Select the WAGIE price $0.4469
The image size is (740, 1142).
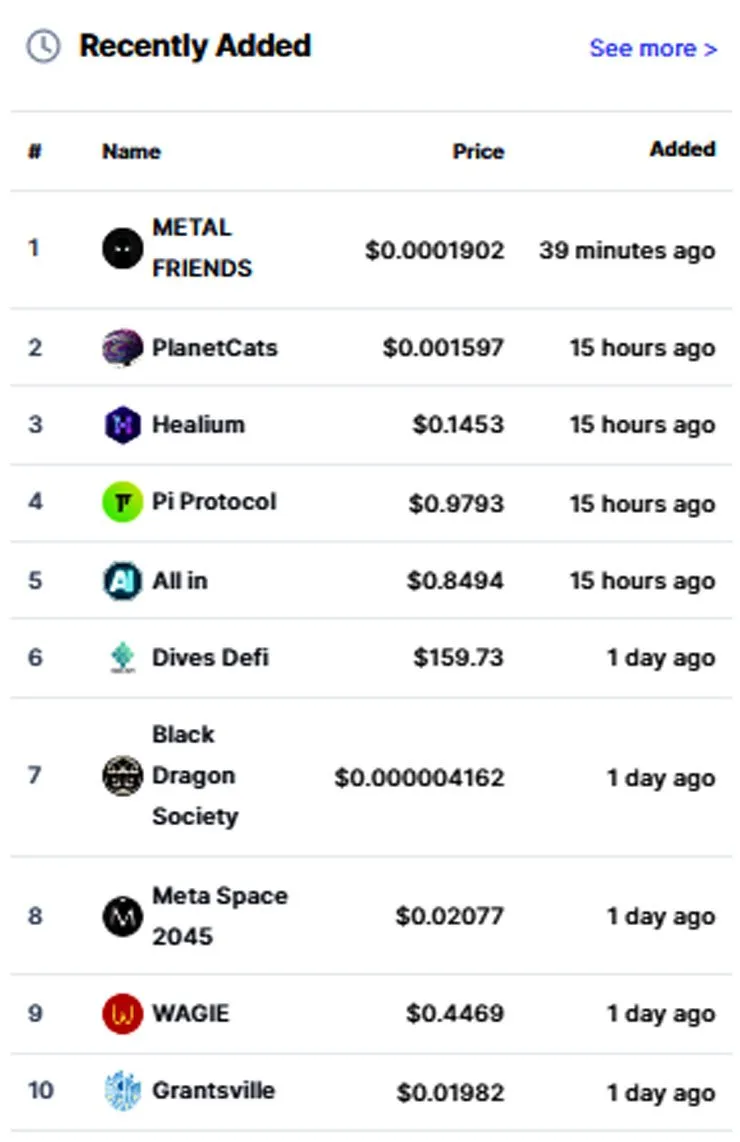point(454,1014)
